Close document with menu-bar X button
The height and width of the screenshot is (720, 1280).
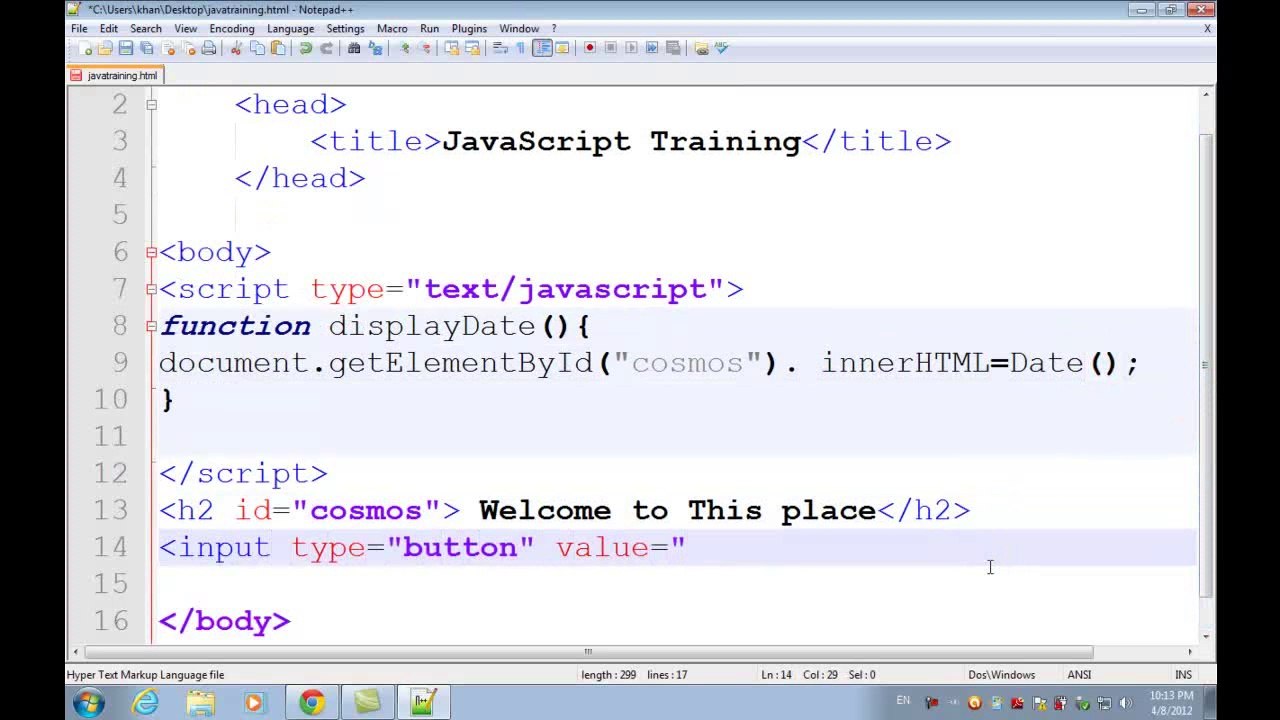point(1207,29)
